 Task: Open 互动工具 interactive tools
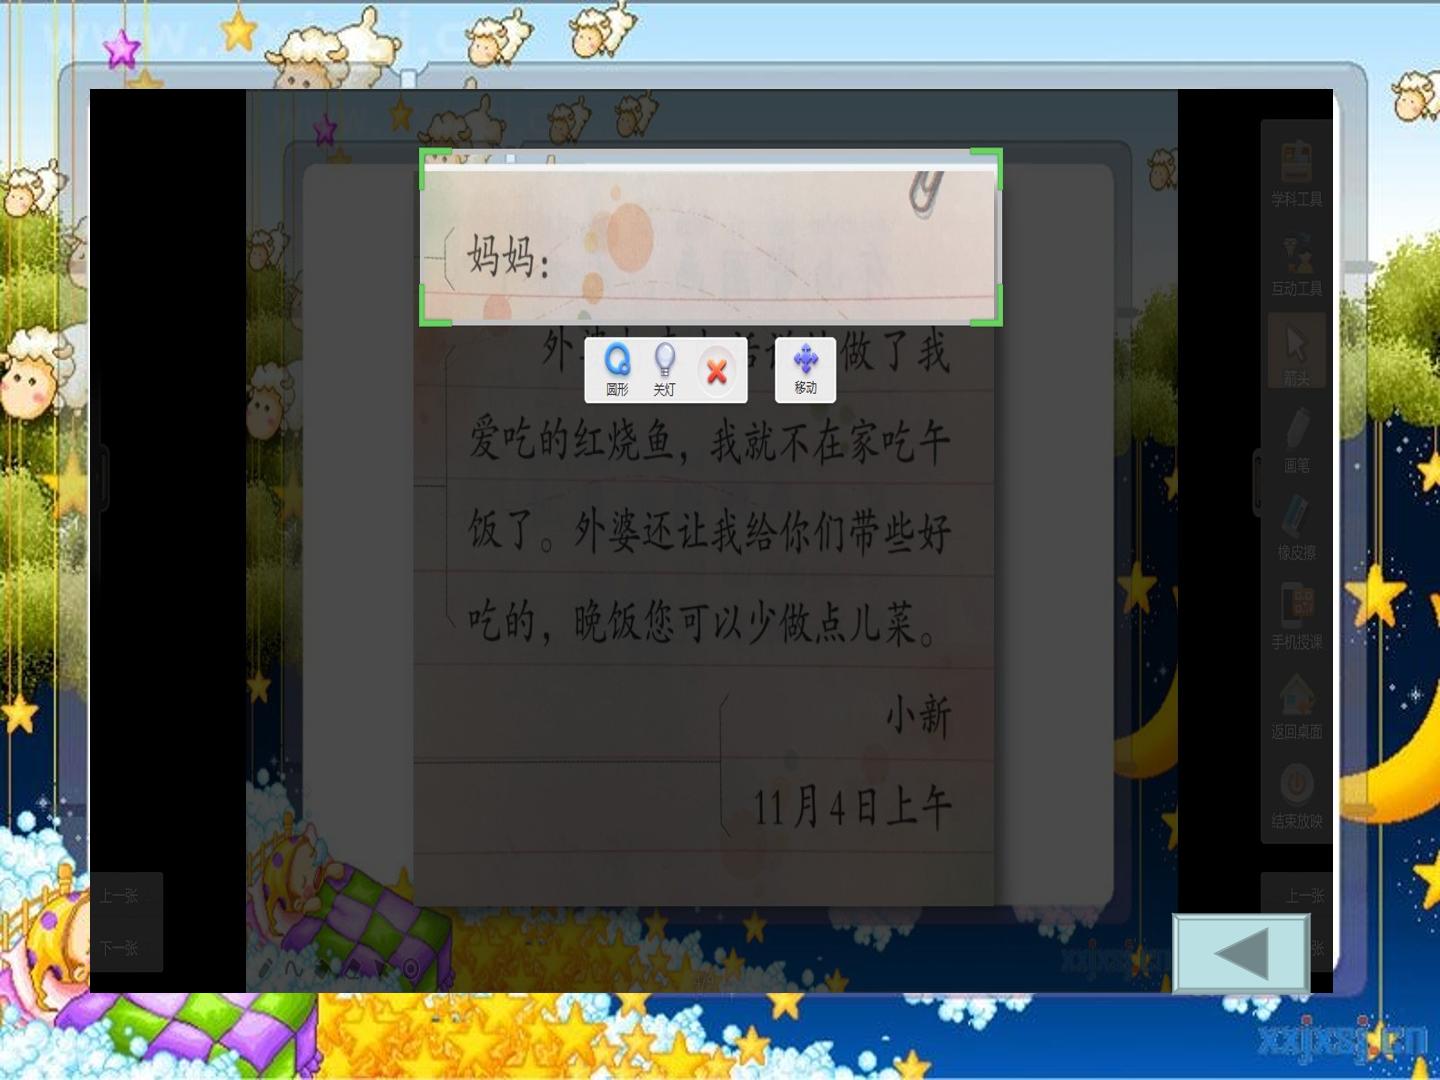click(1296, 263)
